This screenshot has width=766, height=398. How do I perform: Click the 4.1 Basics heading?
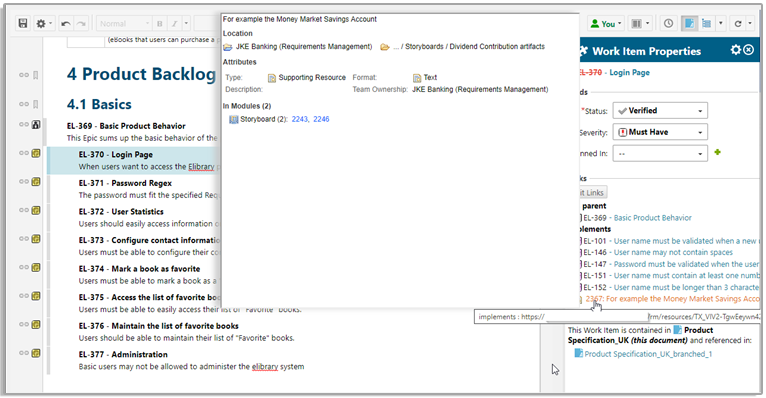99,105
